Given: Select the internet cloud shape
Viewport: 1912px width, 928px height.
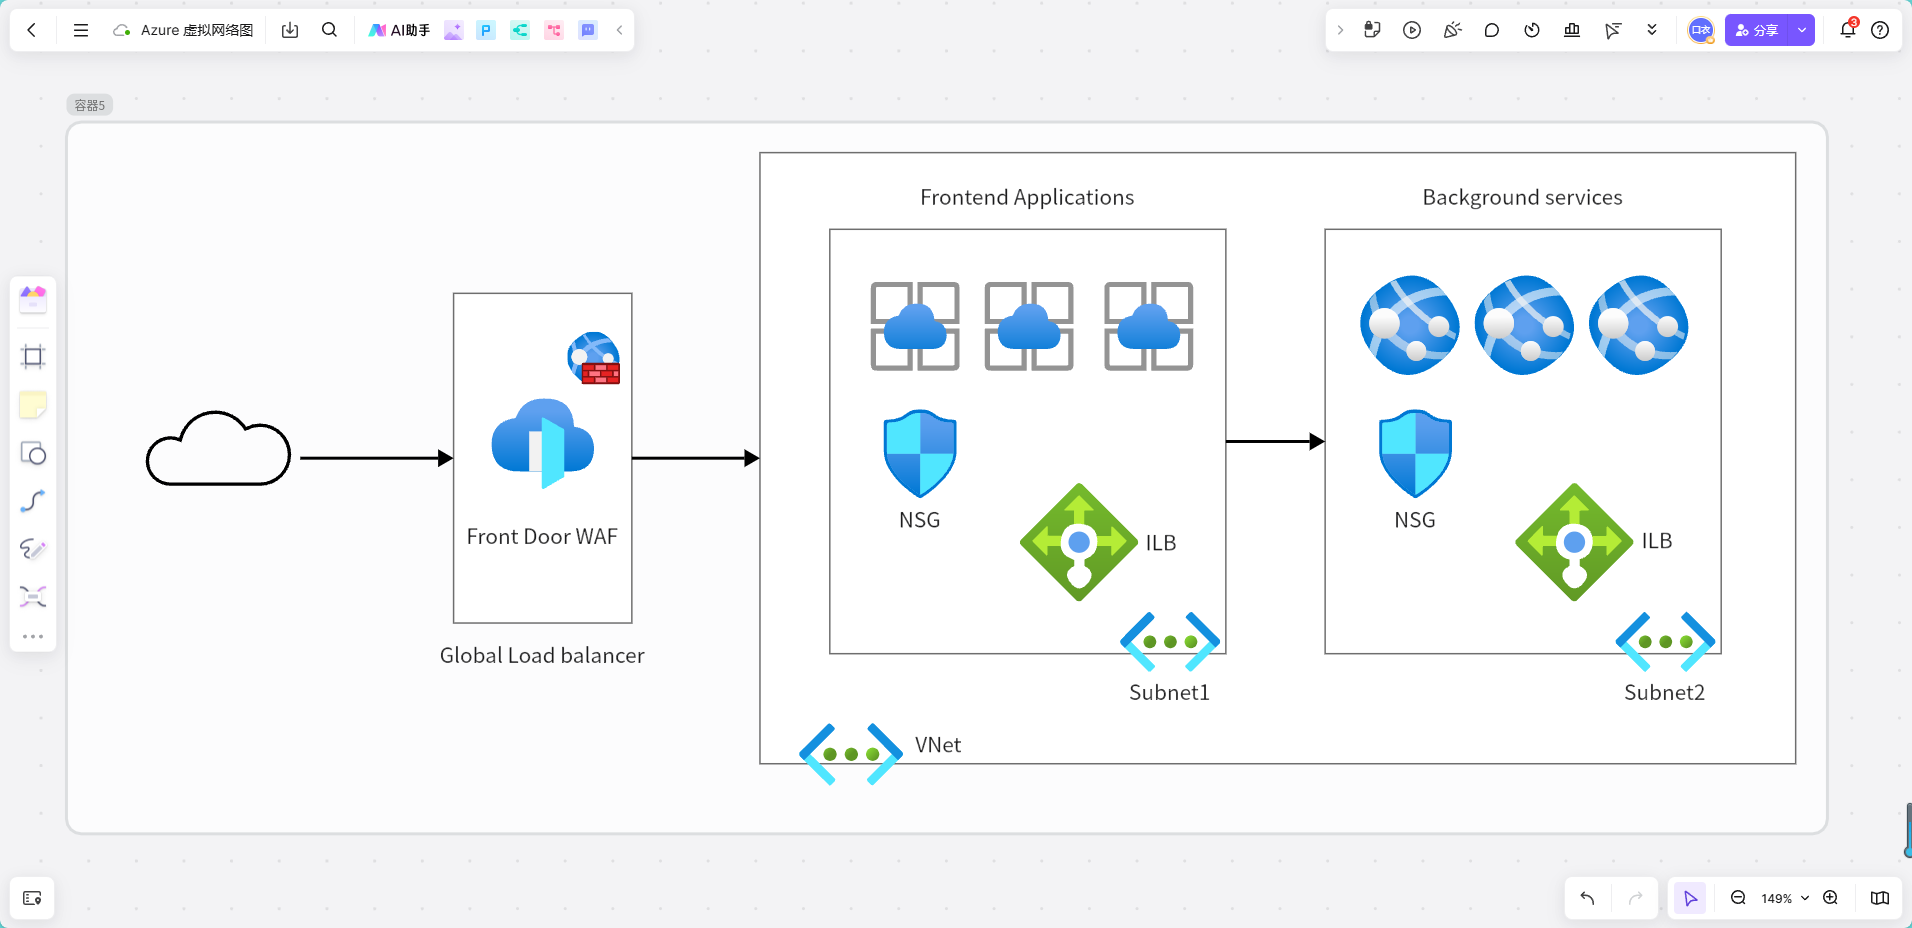Looking at the screenshot, I should [x=218, y=448].
